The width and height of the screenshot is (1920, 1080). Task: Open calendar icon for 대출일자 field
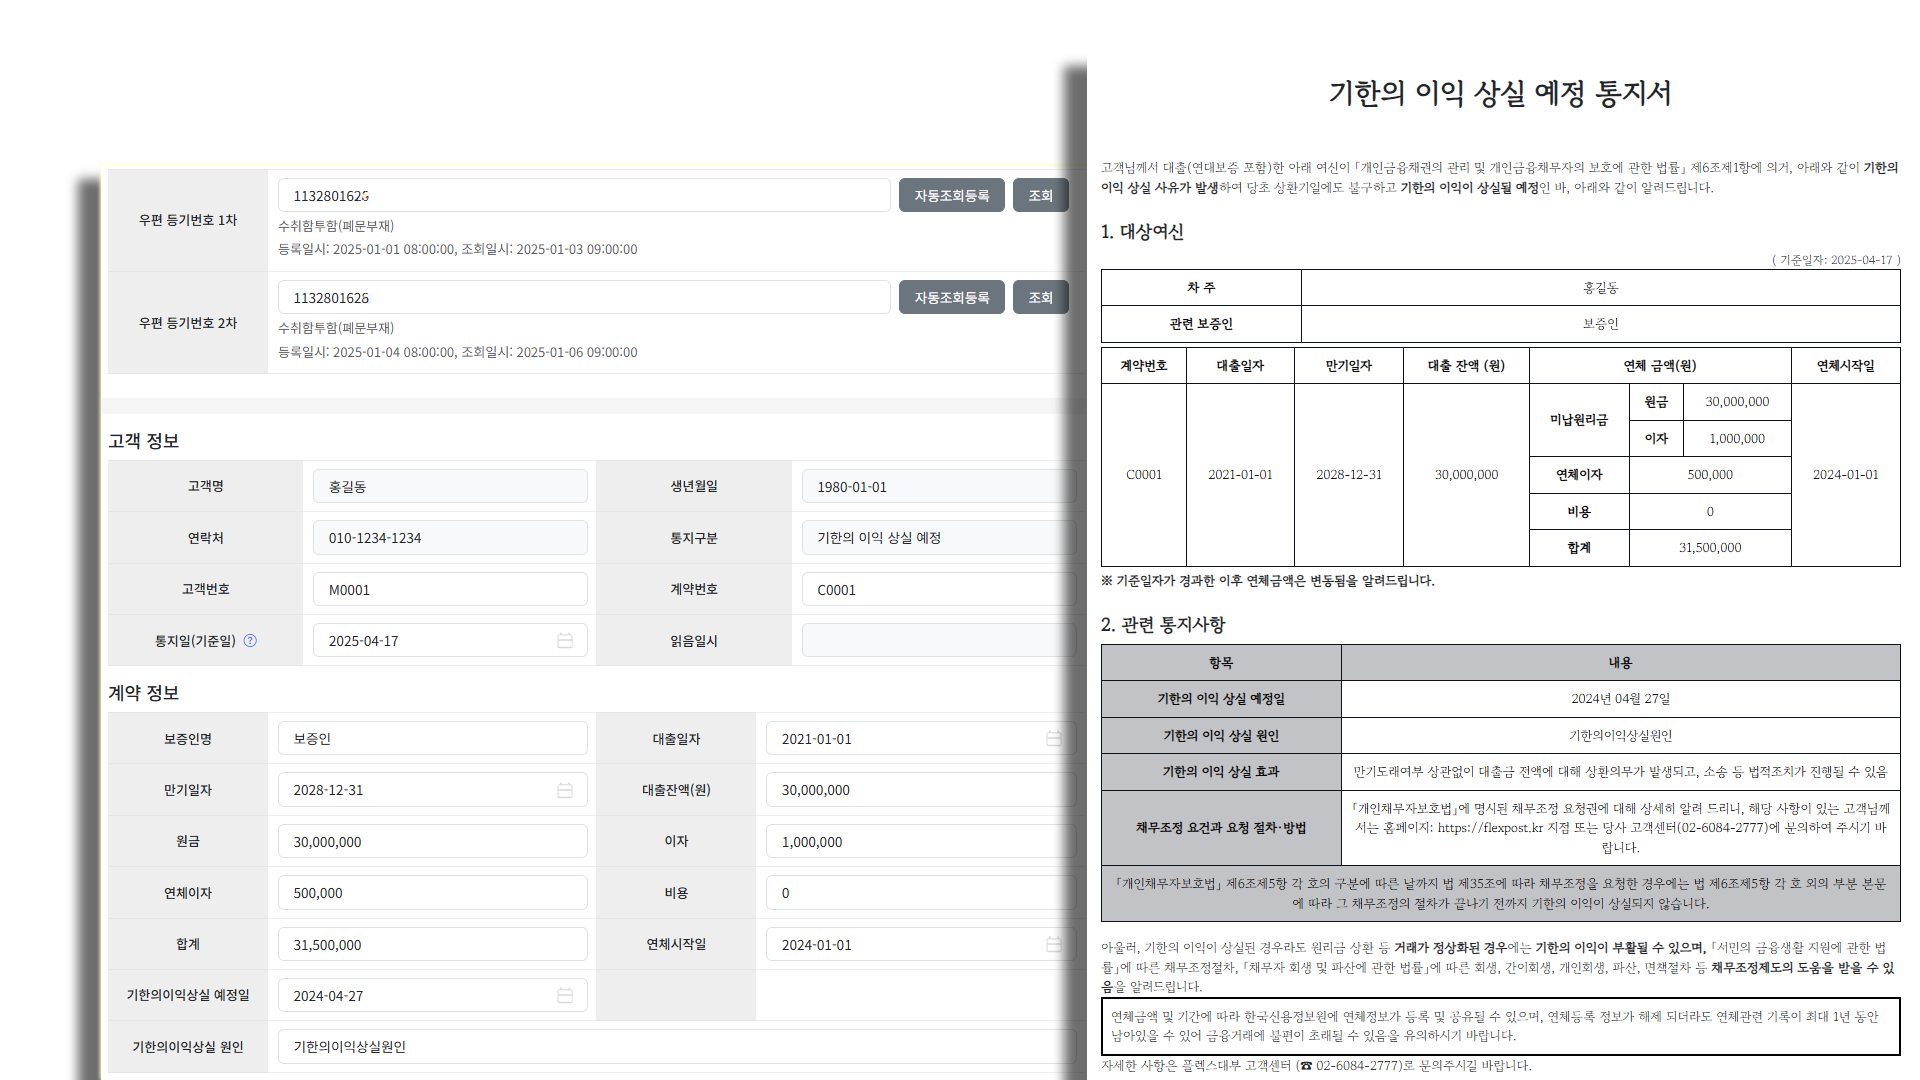[x=1053, y=739]
